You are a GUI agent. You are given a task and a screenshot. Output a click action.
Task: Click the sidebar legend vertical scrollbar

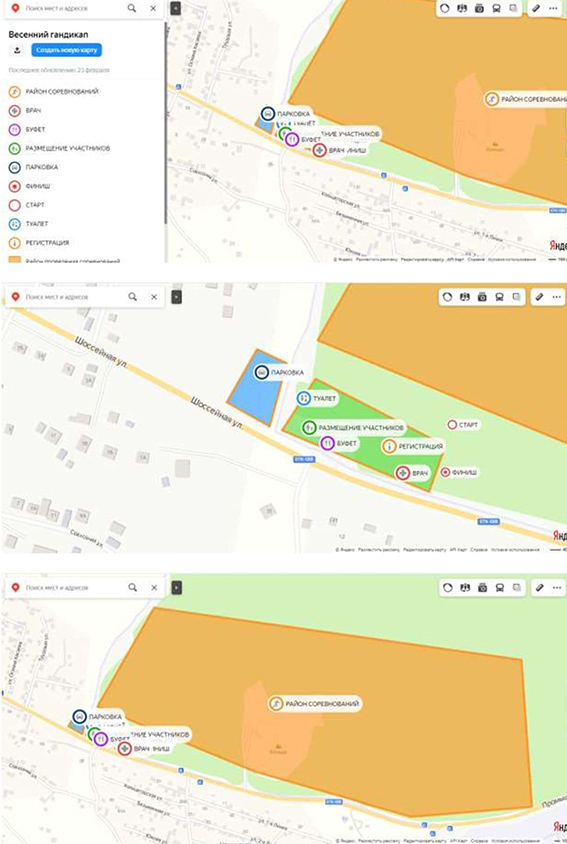click(165, 125)
